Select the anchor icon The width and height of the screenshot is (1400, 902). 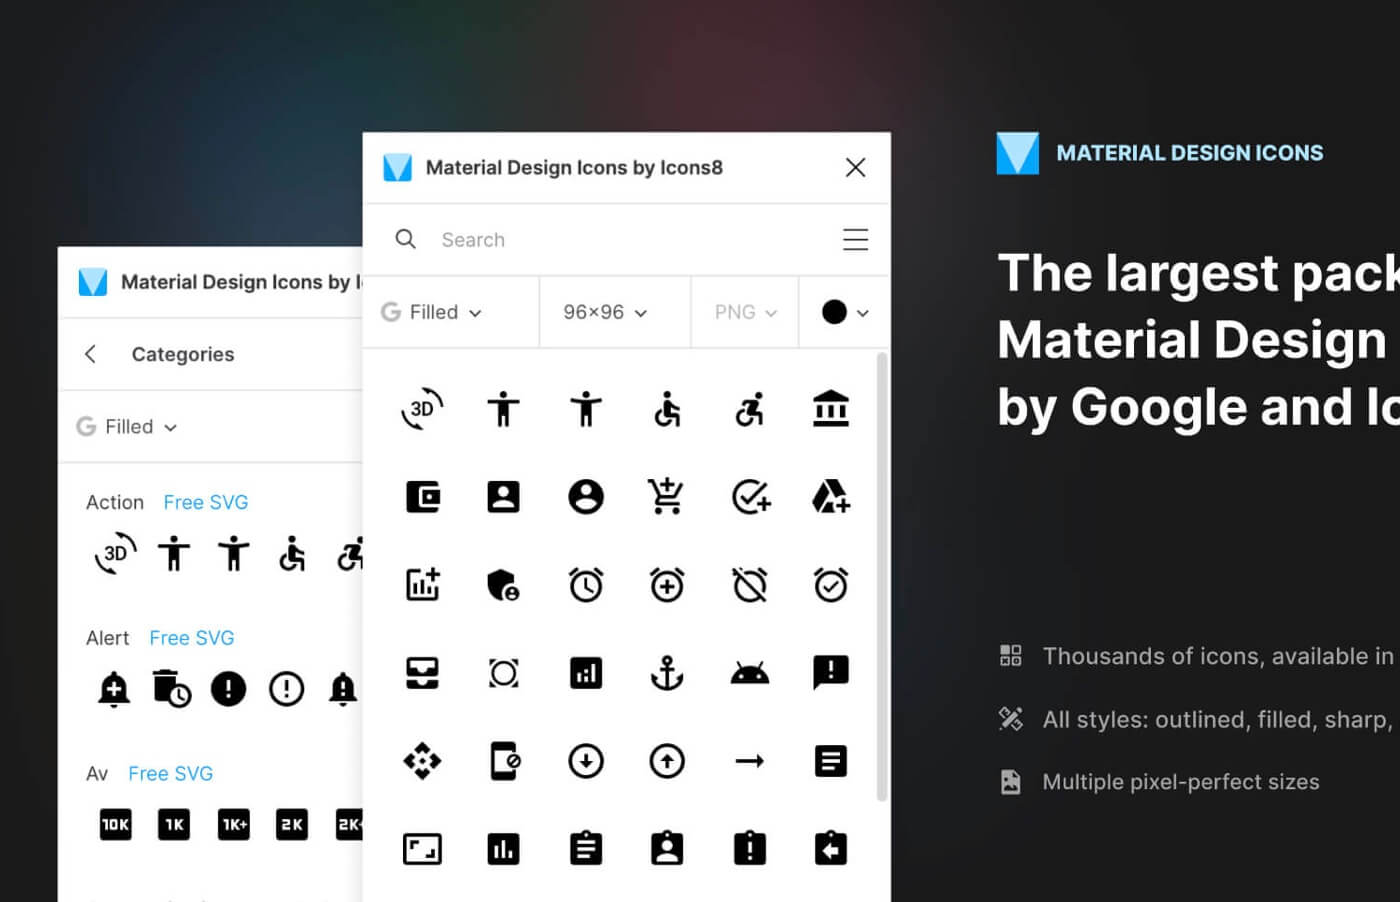coord(667,673)
